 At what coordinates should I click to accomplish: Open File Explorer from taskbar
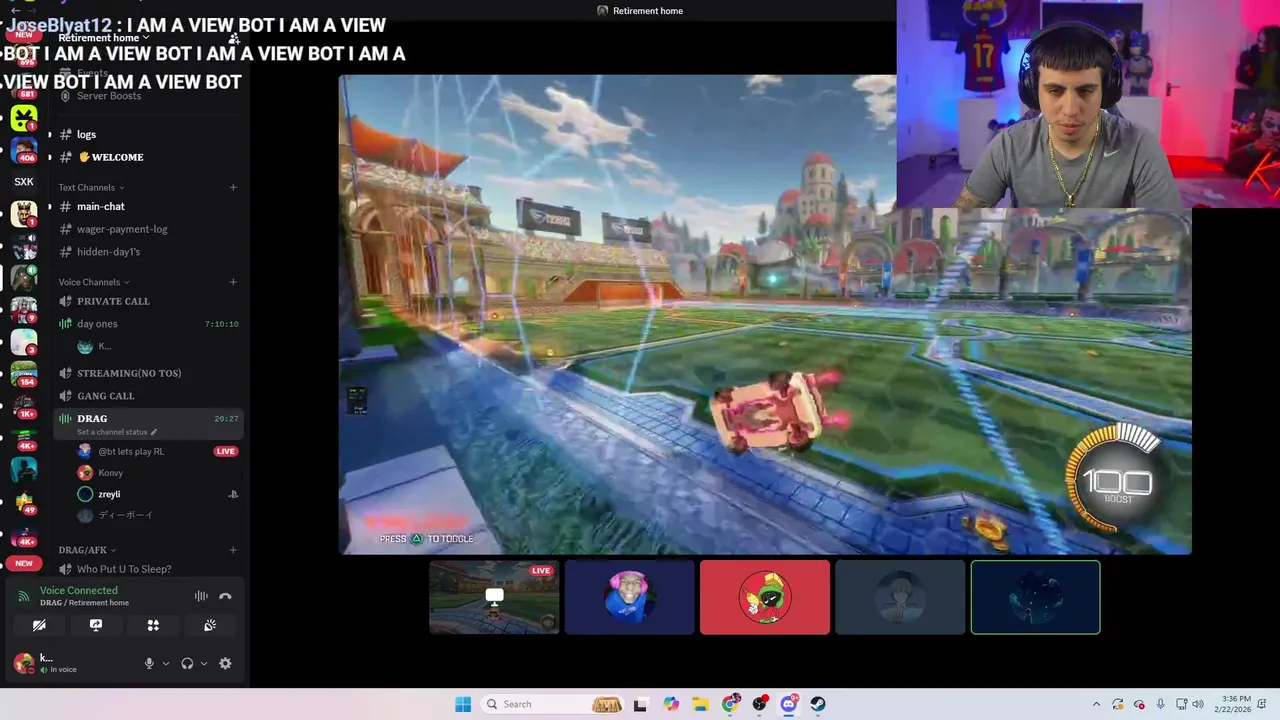tap(700, 704)
